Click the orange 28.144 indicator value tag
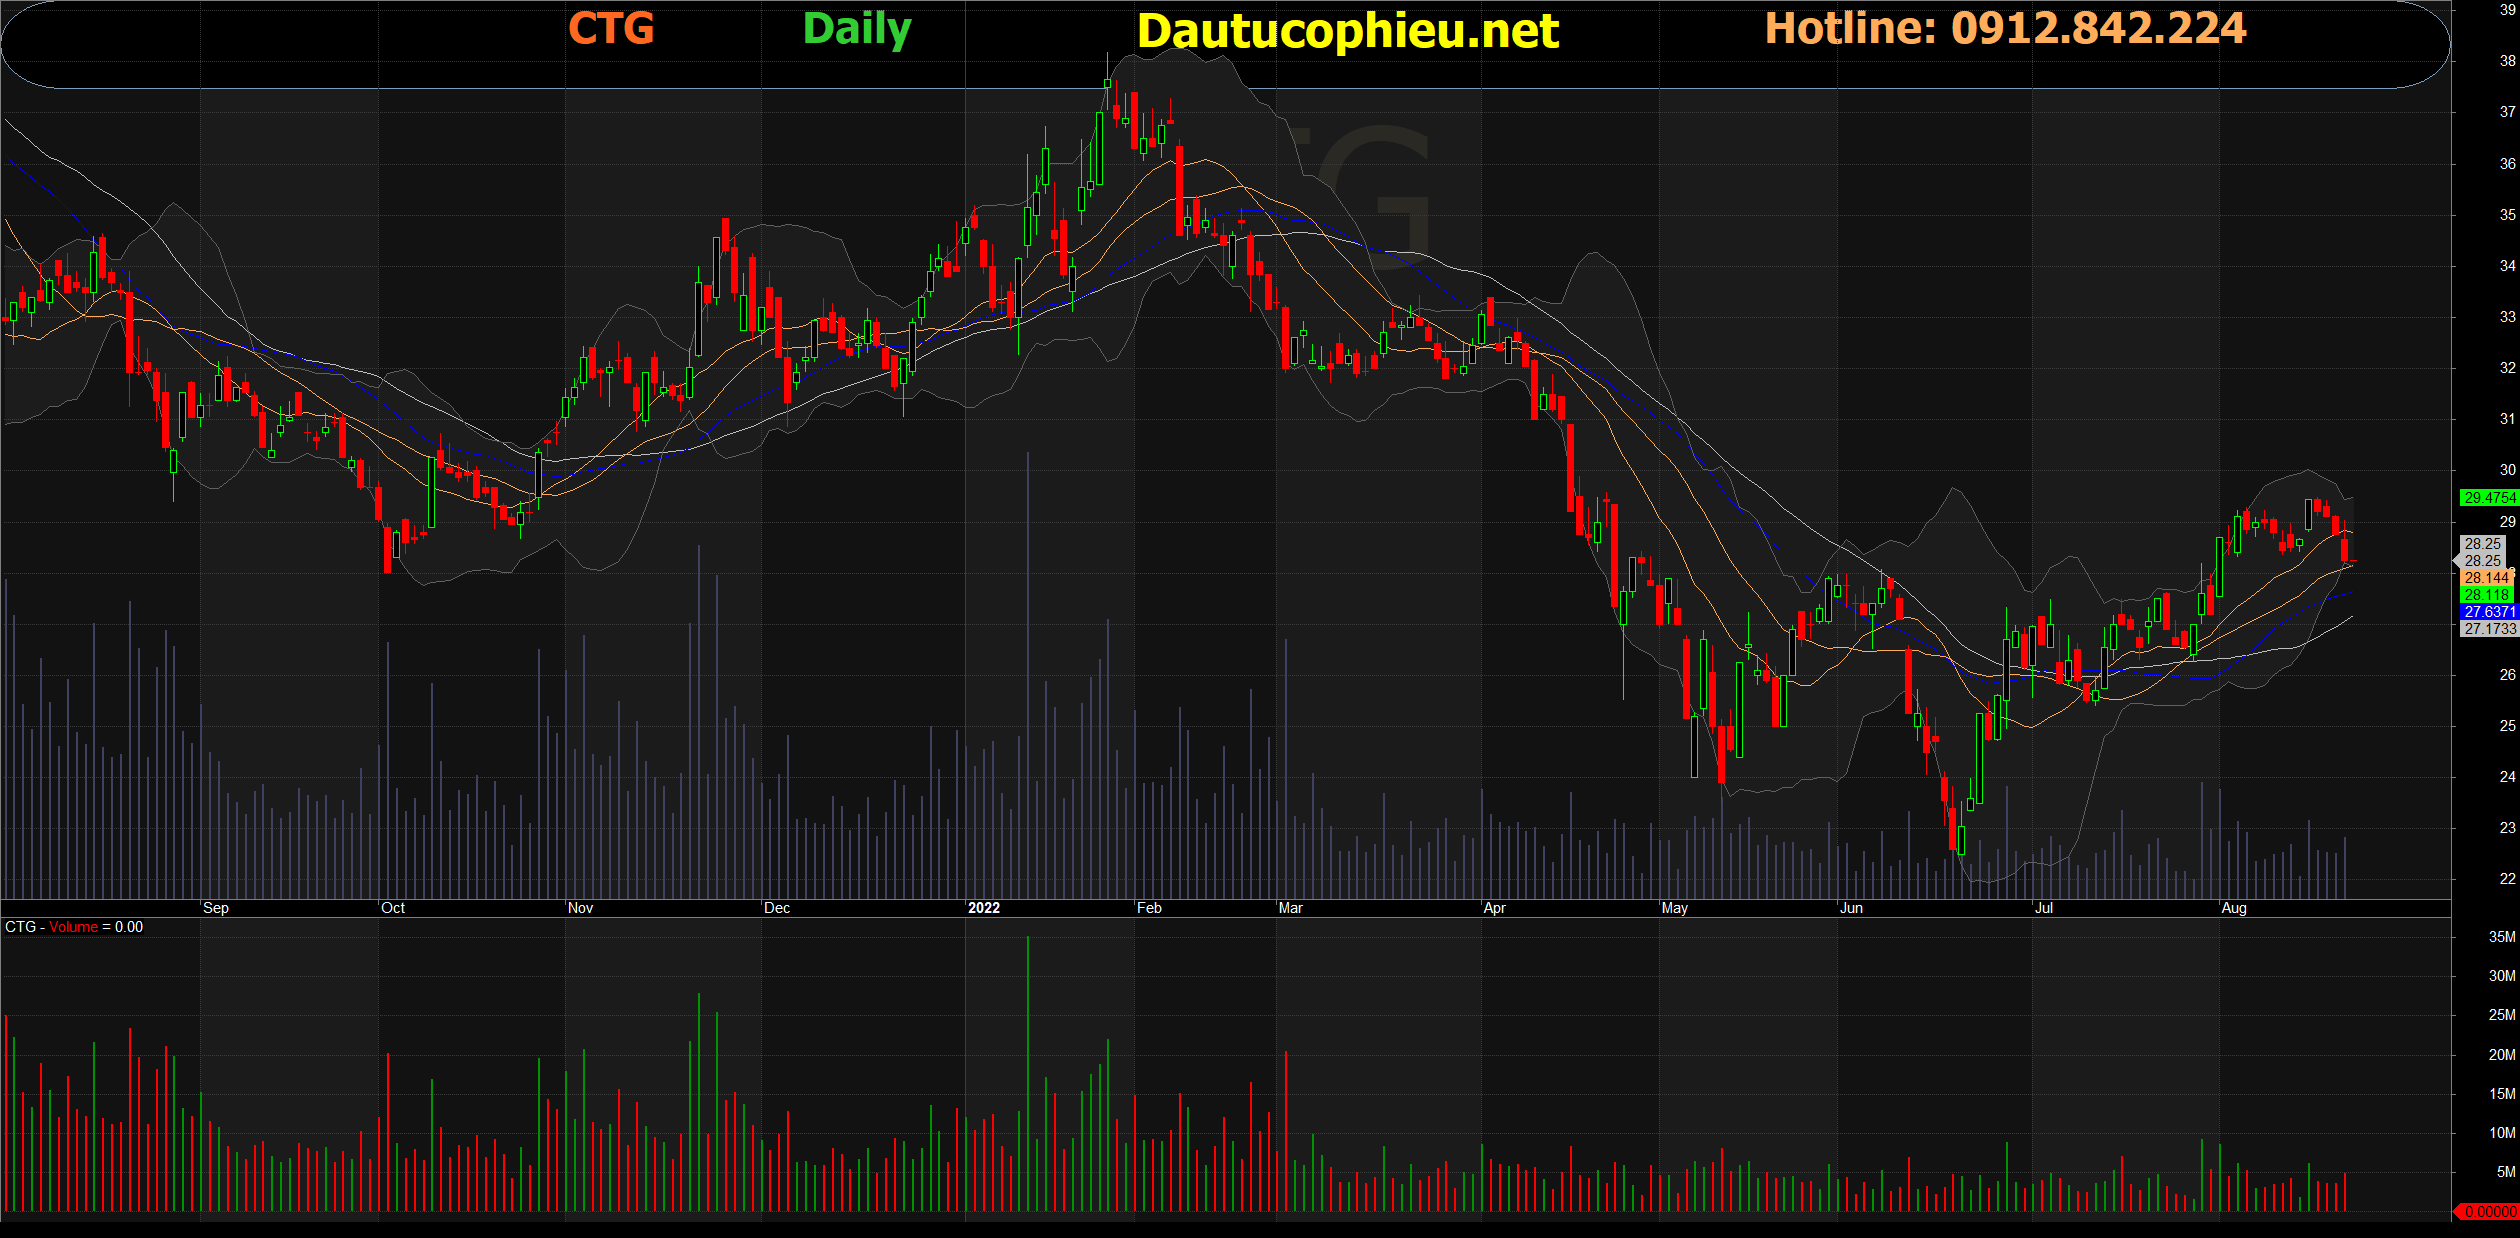Image resolution: width=2520 pixels, height=1238 pixels. 2487,578
